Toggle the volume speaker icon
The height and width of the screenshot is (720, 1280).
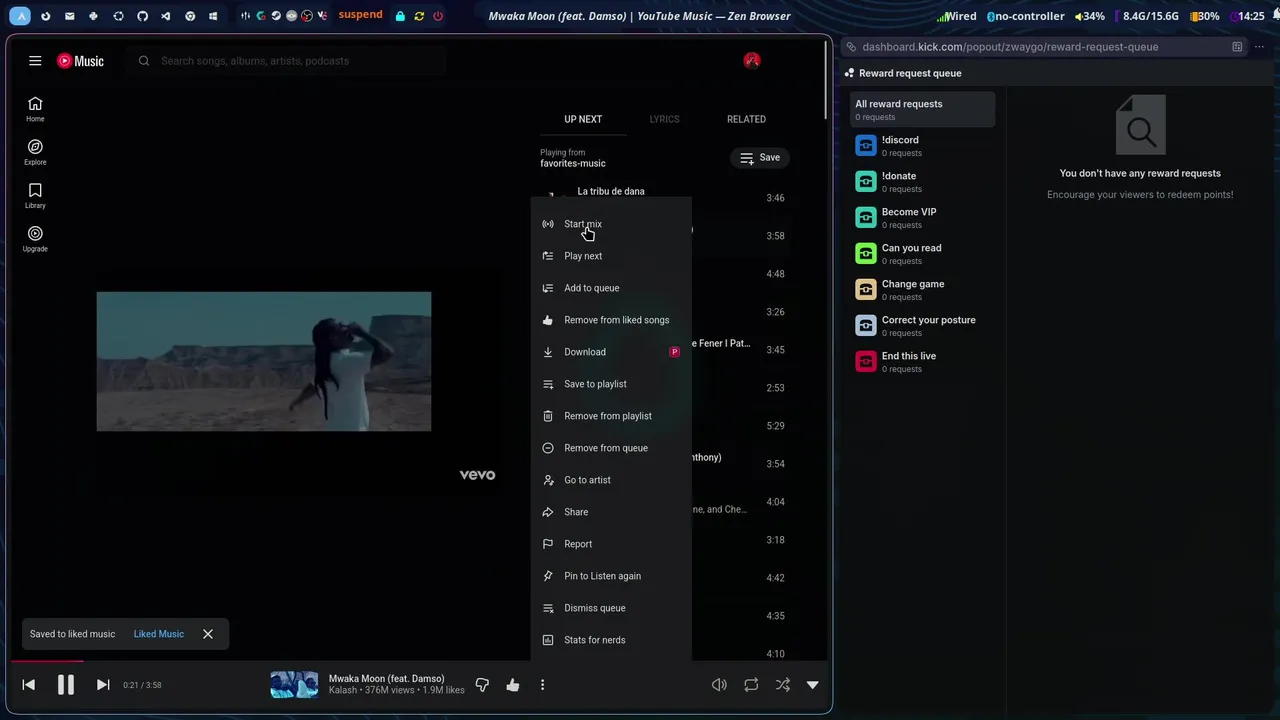(x=719, y=685)
